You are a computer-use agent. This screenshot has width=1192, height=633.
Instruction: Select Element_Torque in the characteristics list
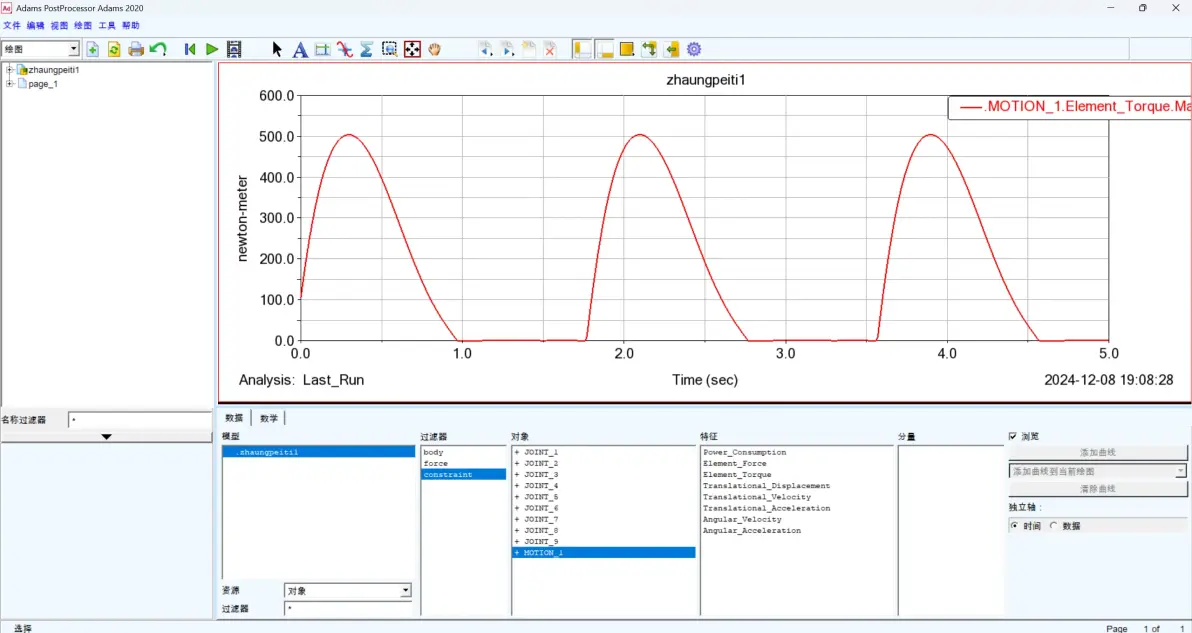click(737, 474)
